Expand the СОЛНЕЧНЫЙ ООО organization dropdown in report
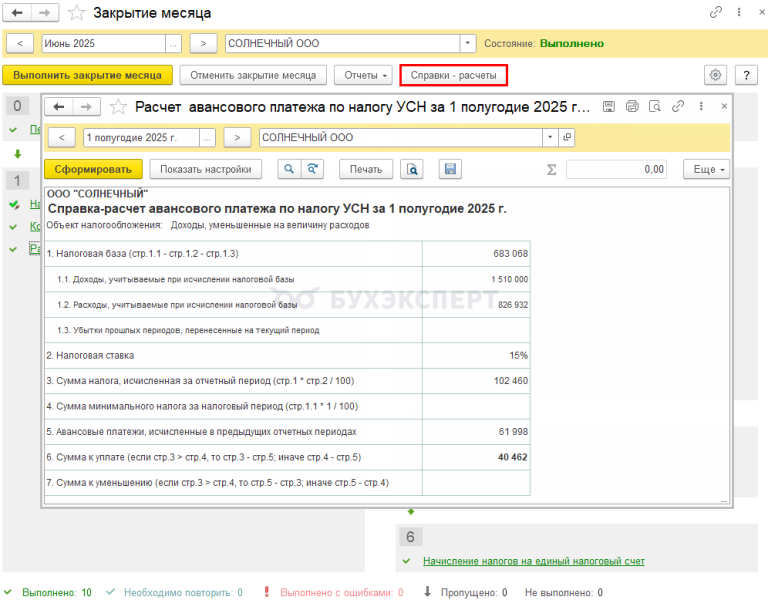This screenshot has height=600, width=768. 549,137
